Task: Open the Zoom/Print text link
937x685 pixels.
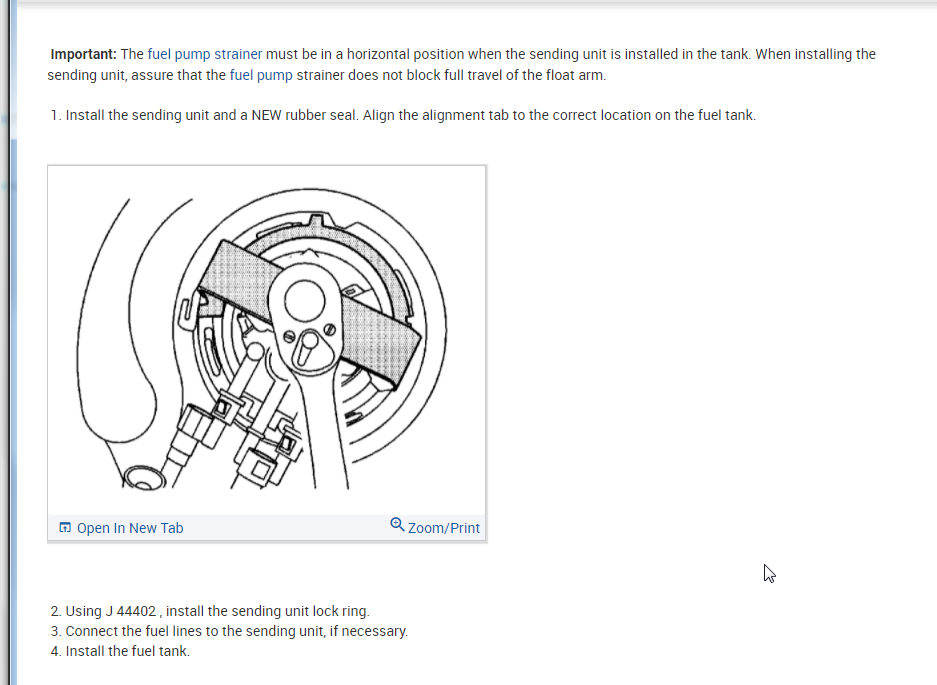Action: [x=443, y=528]
